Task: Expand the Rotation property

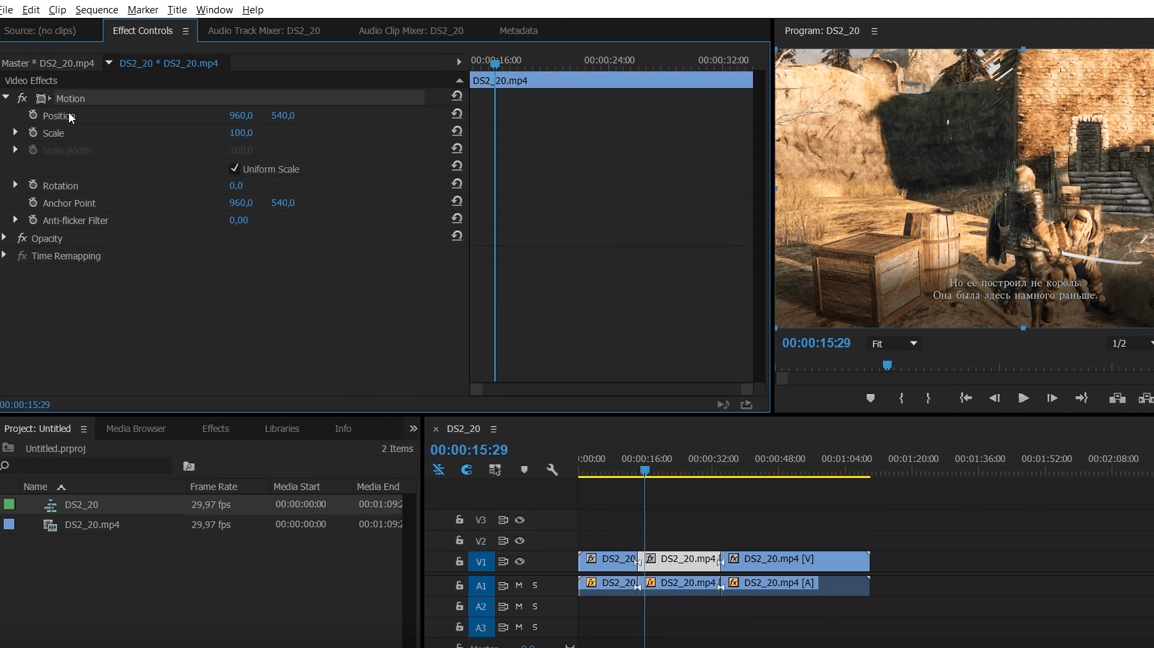Action: (x=15, y=185)
